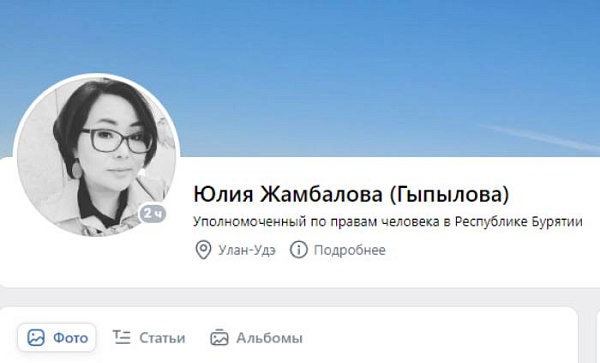Click the info circle icon beside Подробнее
Screen dimensions: 600x363
coord(298,250)
